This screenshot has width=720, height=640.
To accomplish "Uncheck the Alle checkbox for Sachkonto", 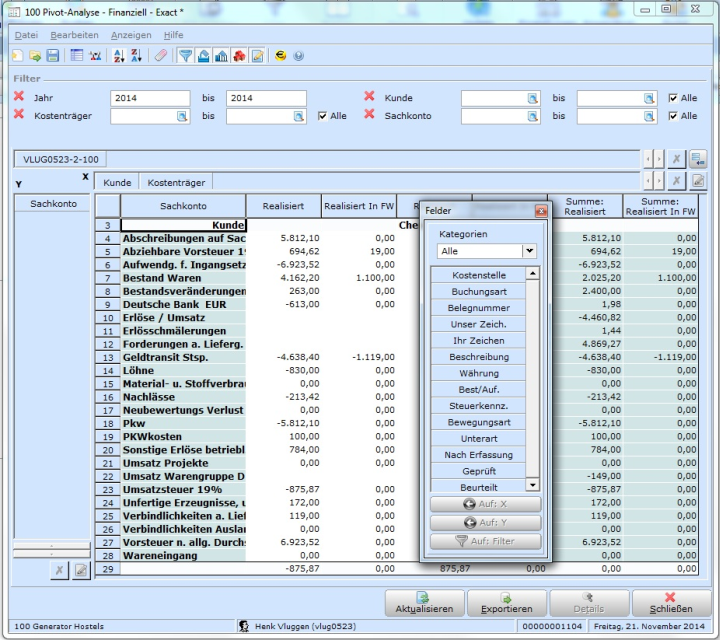I will click(673, 116).
